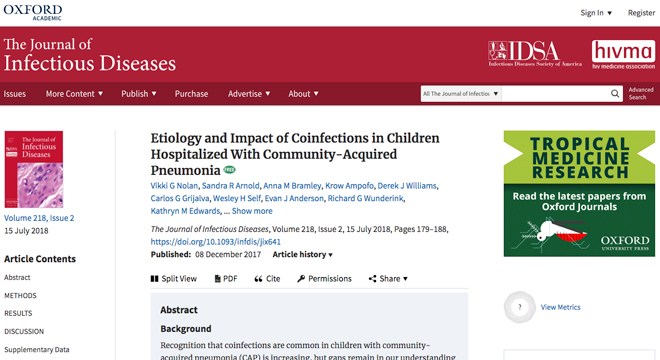Open Permissions key icon
Screen dimensions: 660x360
click(301, 279)
